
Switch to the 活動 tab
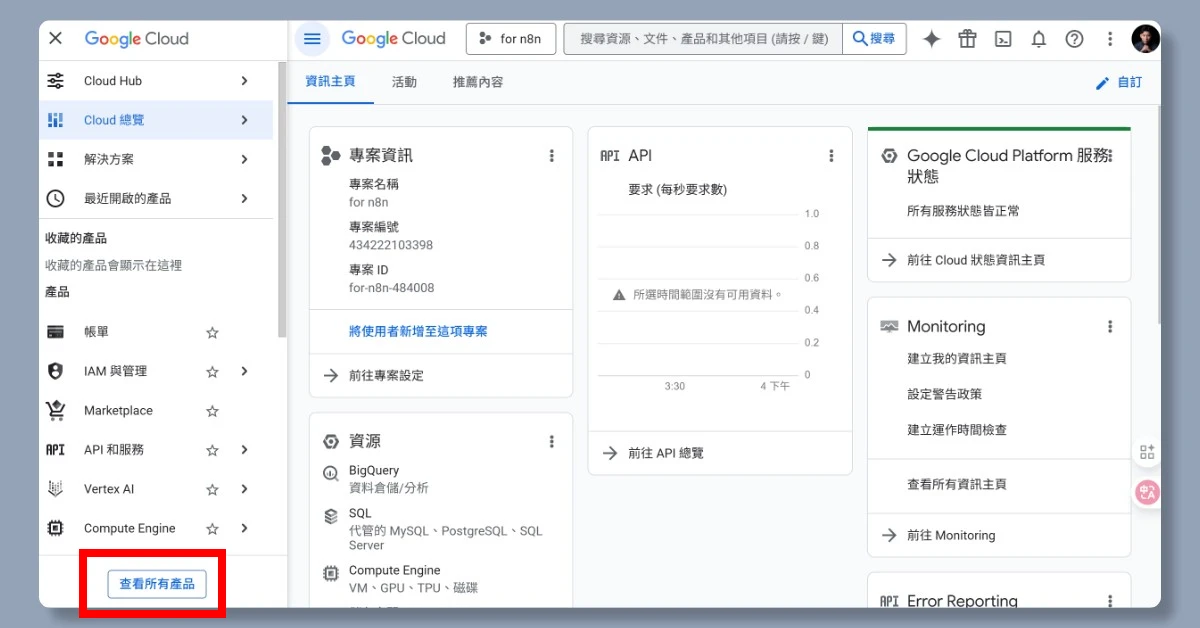404,82
